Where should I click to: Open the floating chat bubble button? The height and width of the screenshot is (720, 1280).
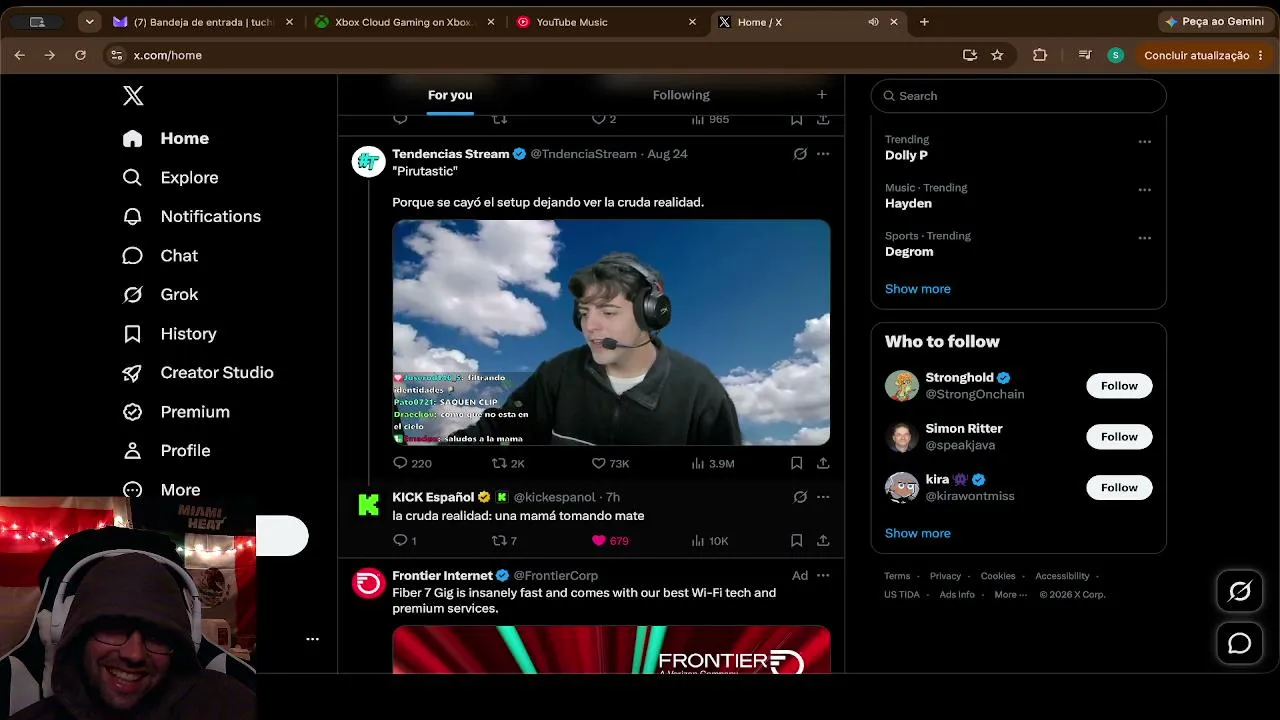pos(1239,643)
